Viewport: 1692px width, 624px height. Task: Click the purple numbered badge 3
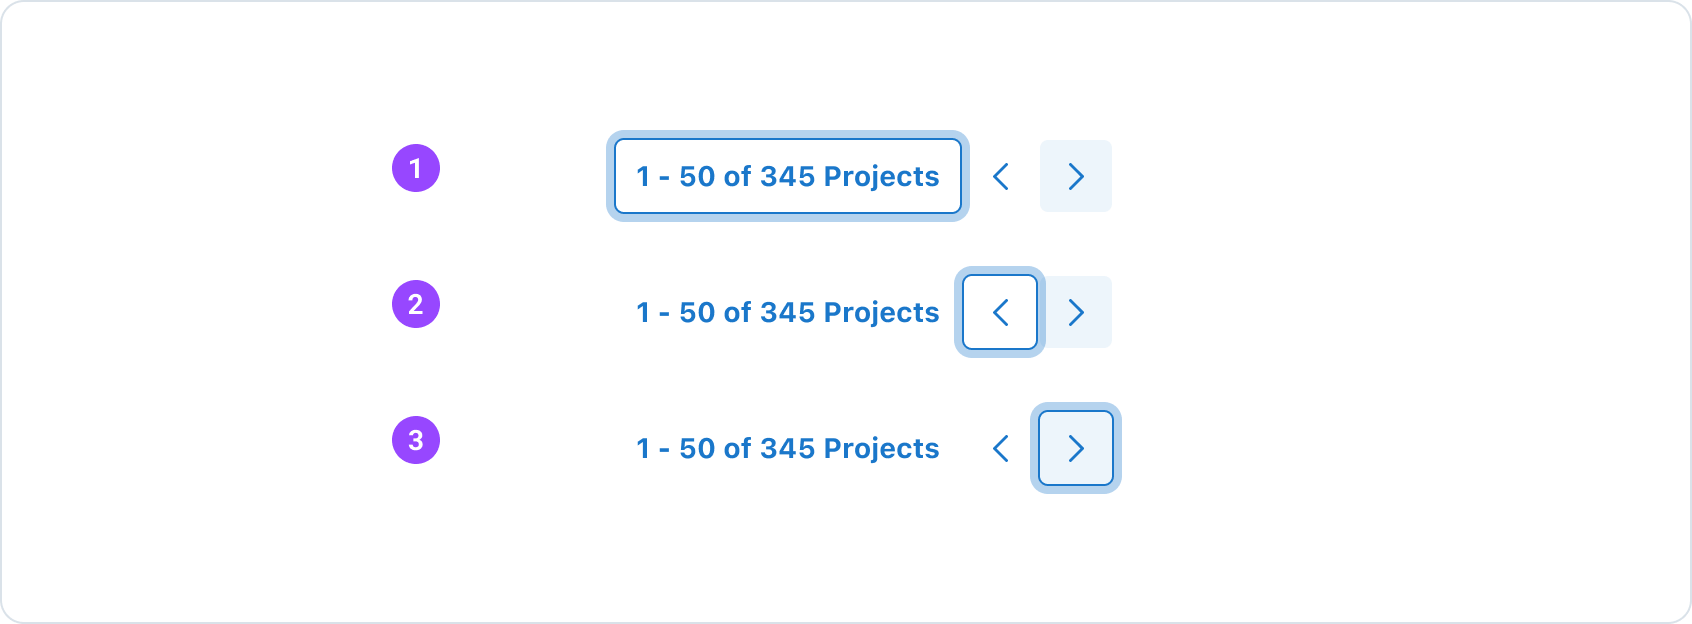click(416, 442)
